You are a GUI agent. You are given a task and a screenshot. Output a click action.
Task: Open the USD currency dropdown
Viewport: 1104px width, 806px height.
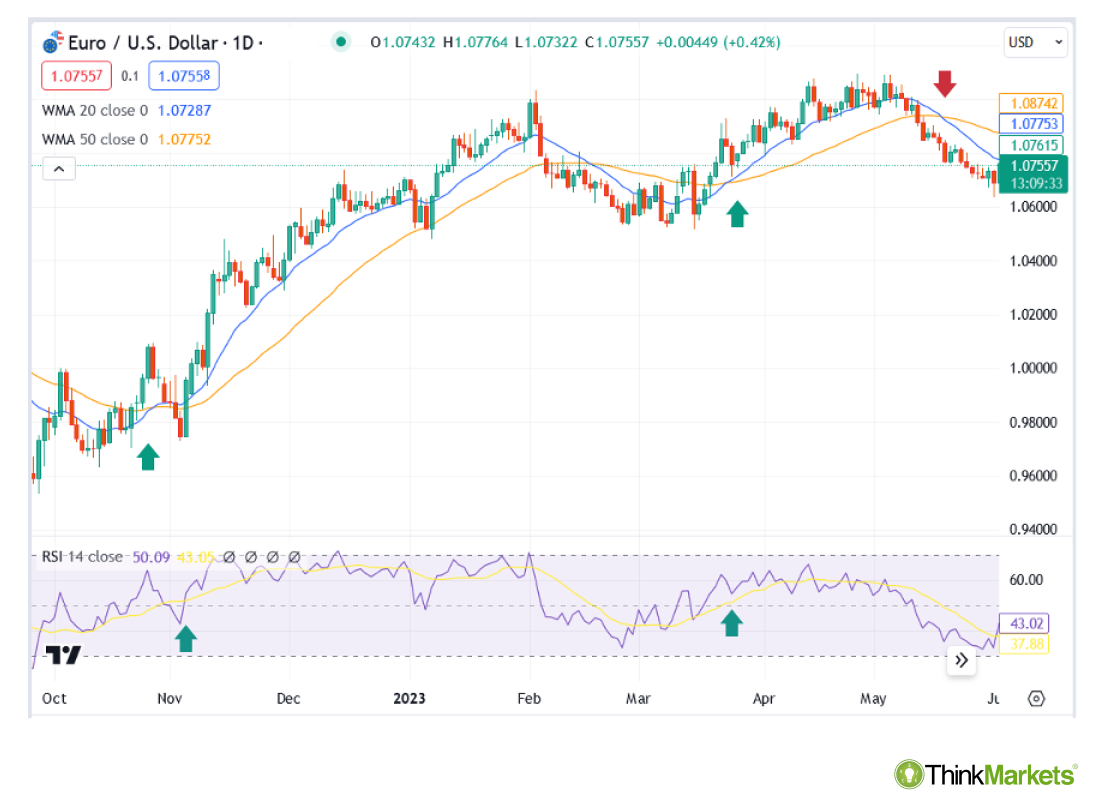1034,43
